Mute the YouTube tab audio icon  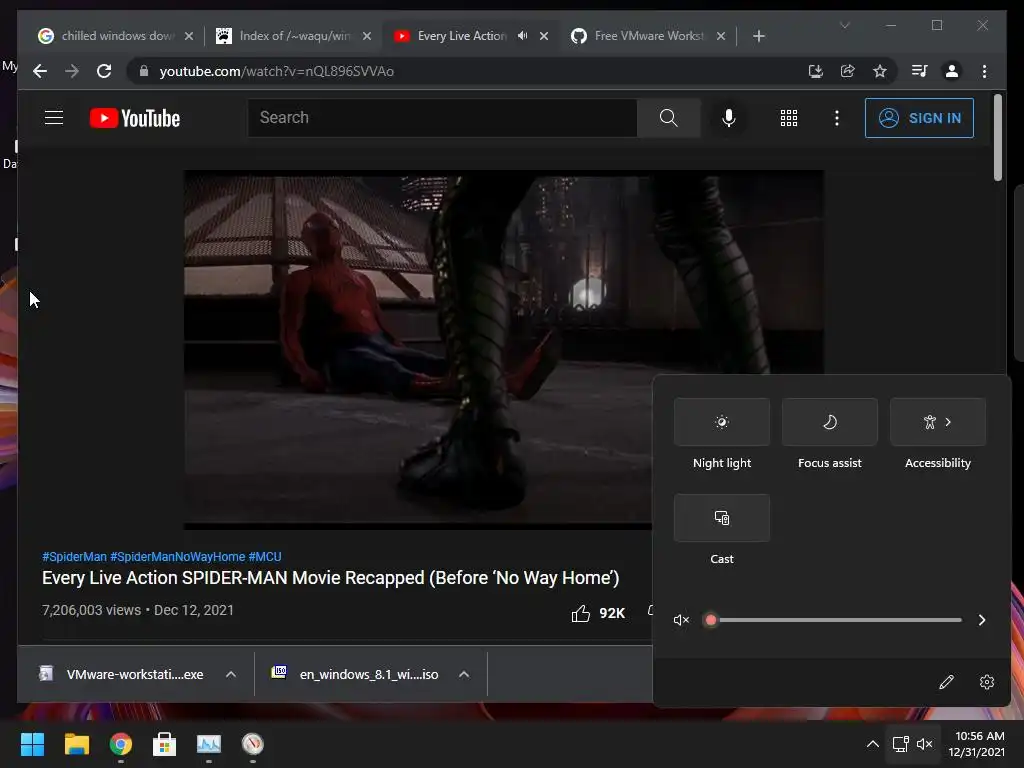(x=522, y=36)
